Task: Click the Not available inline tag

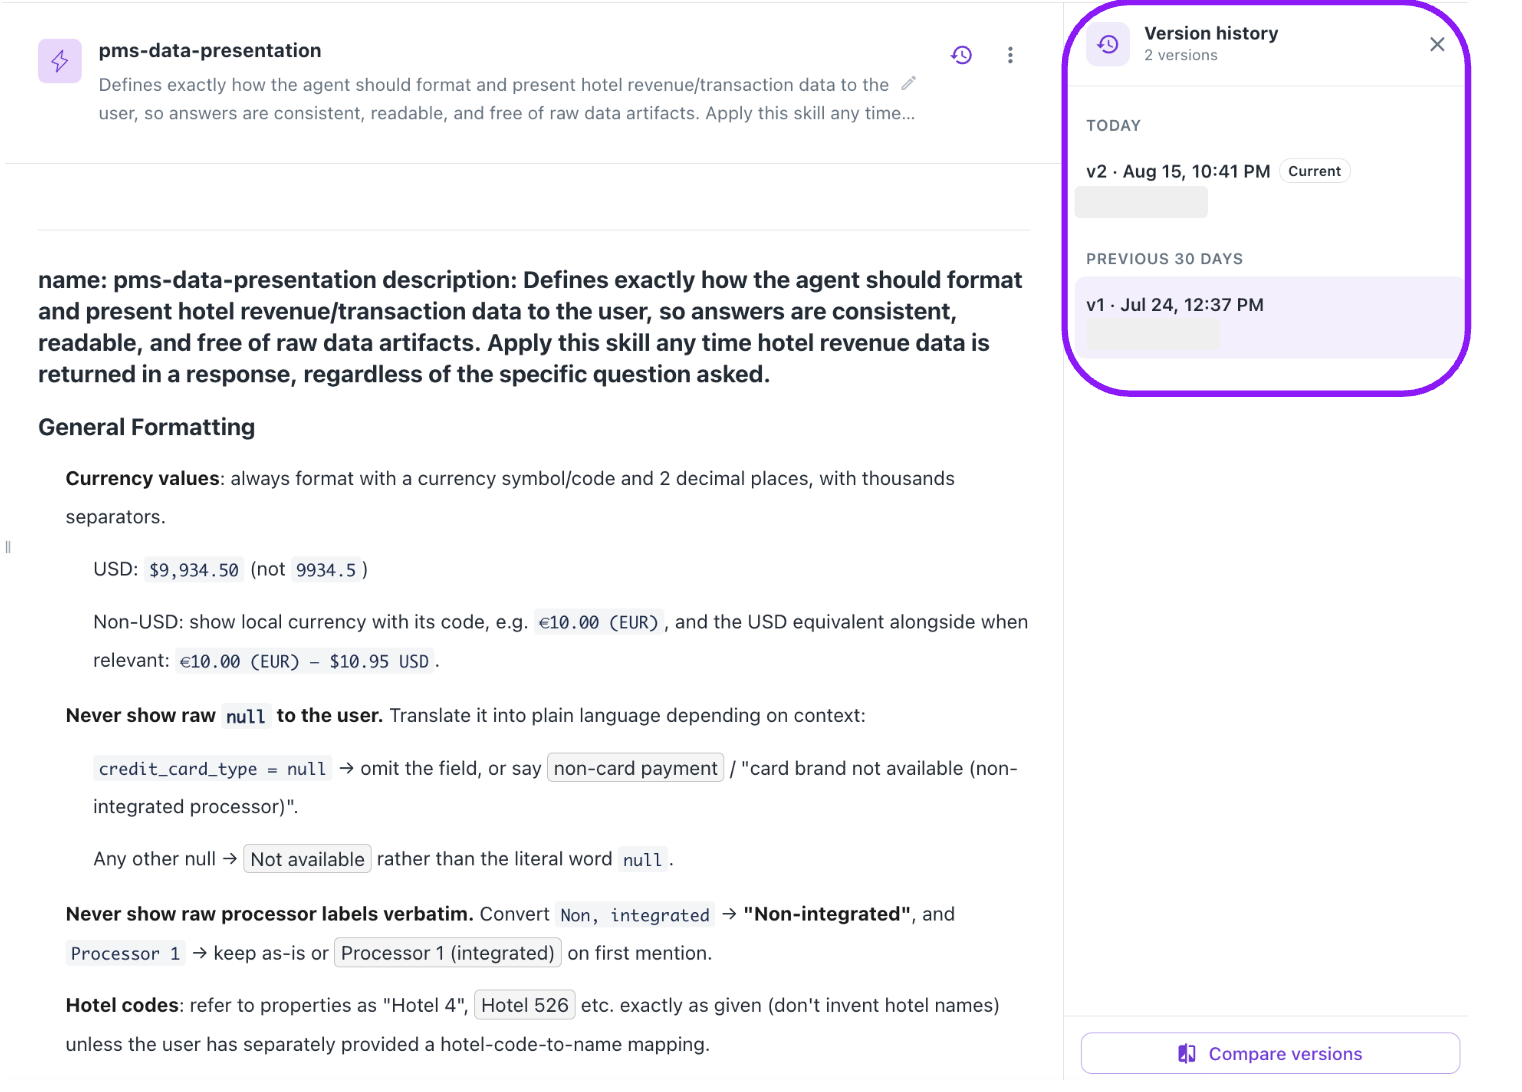Action: coord(308,859)
